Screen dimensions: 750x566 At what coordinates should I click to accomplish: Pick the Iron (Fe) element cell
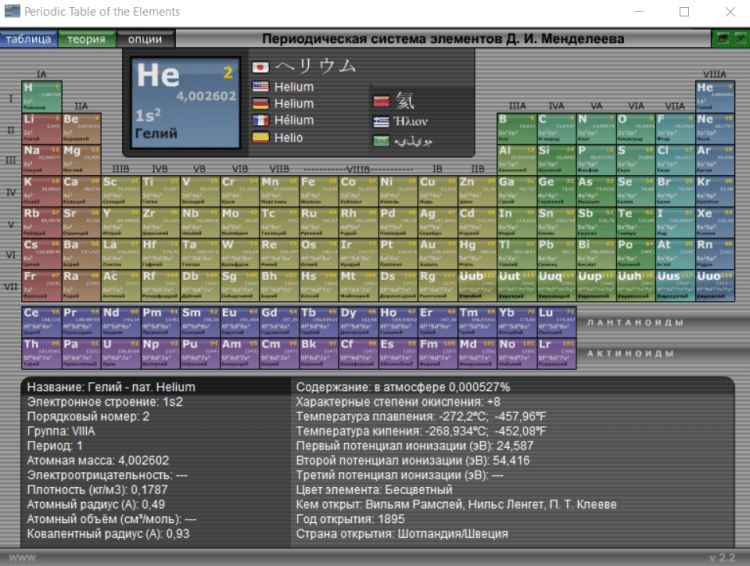(x=319, y=191)
